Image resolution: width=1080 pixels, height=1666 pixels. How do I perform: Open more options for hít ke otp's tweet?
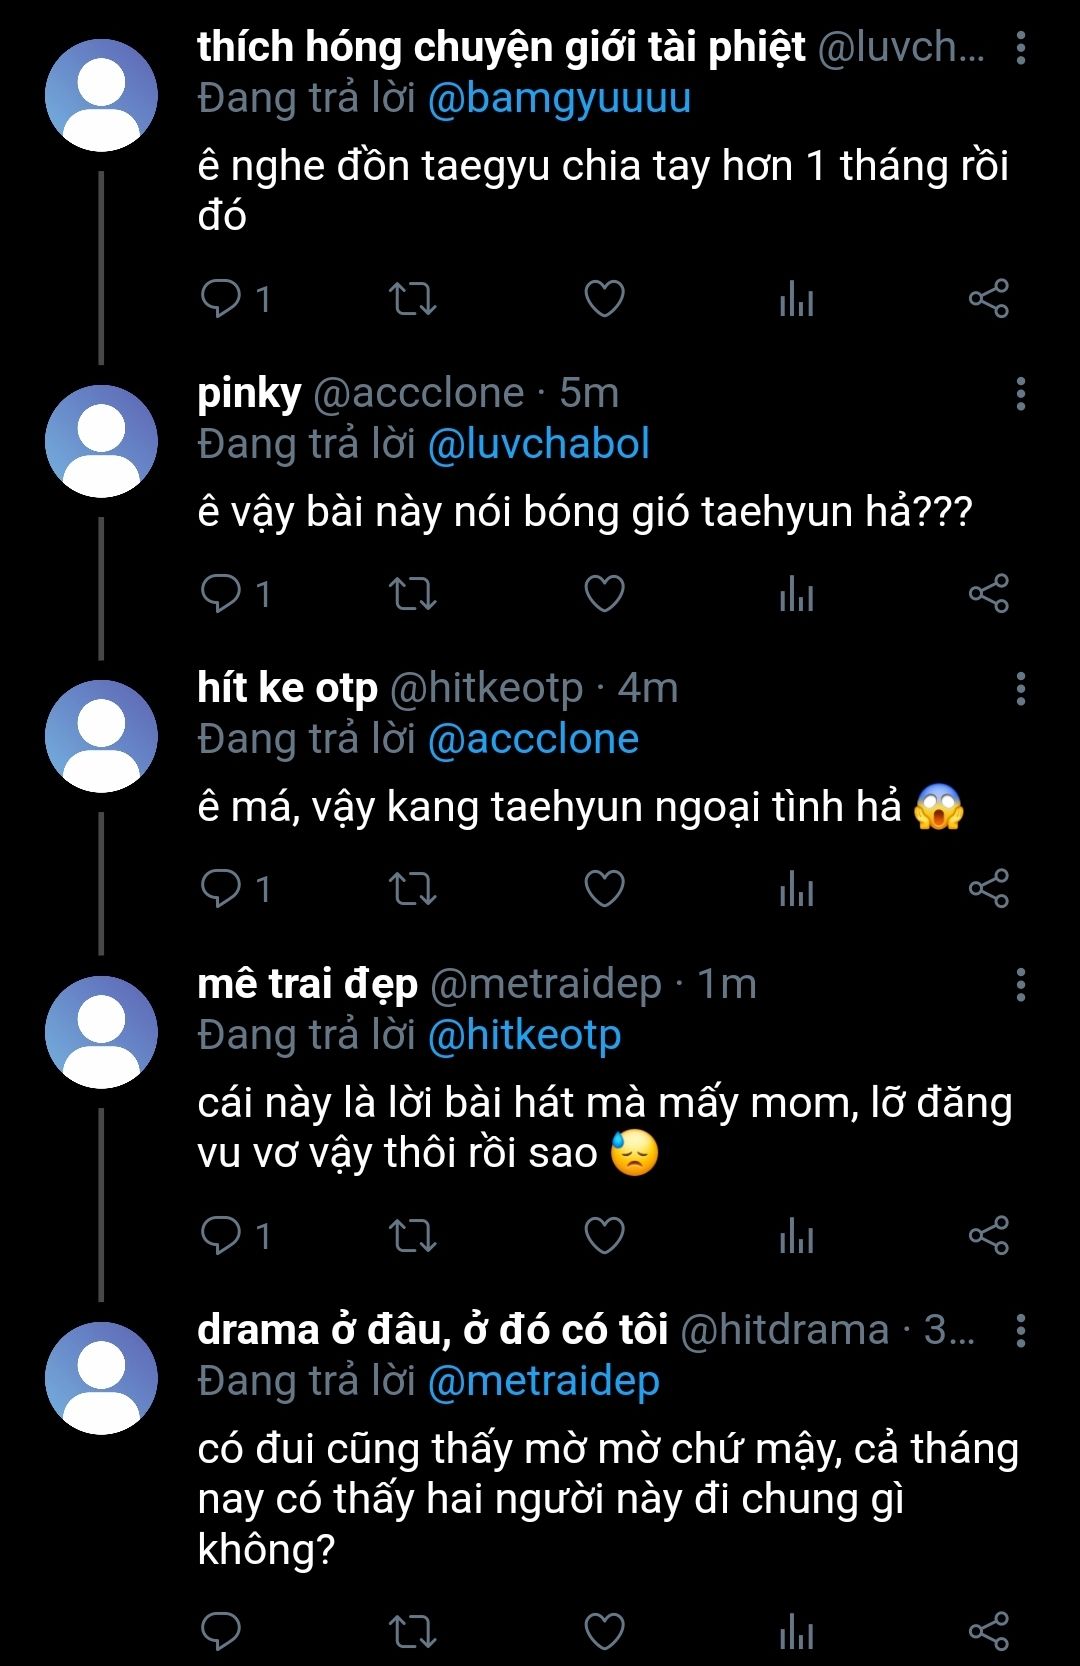tap(1020, 689)
